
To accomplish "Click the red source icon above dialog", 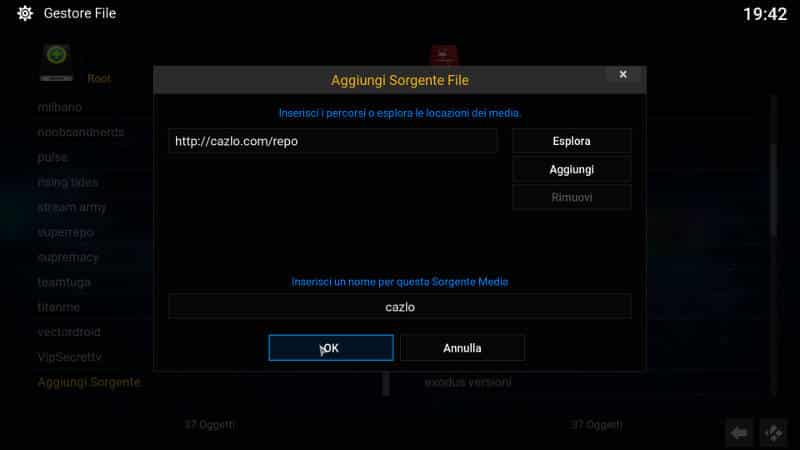I will click(443, 55).
